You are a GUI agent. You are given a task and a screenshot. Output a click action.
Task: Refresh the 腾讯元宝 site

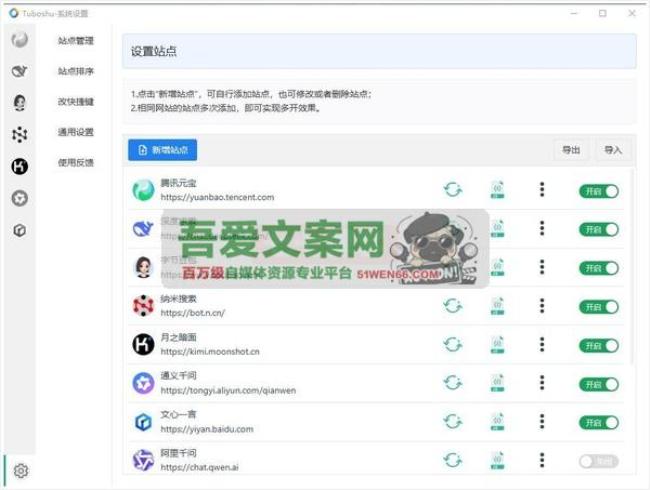pos(453,190)
